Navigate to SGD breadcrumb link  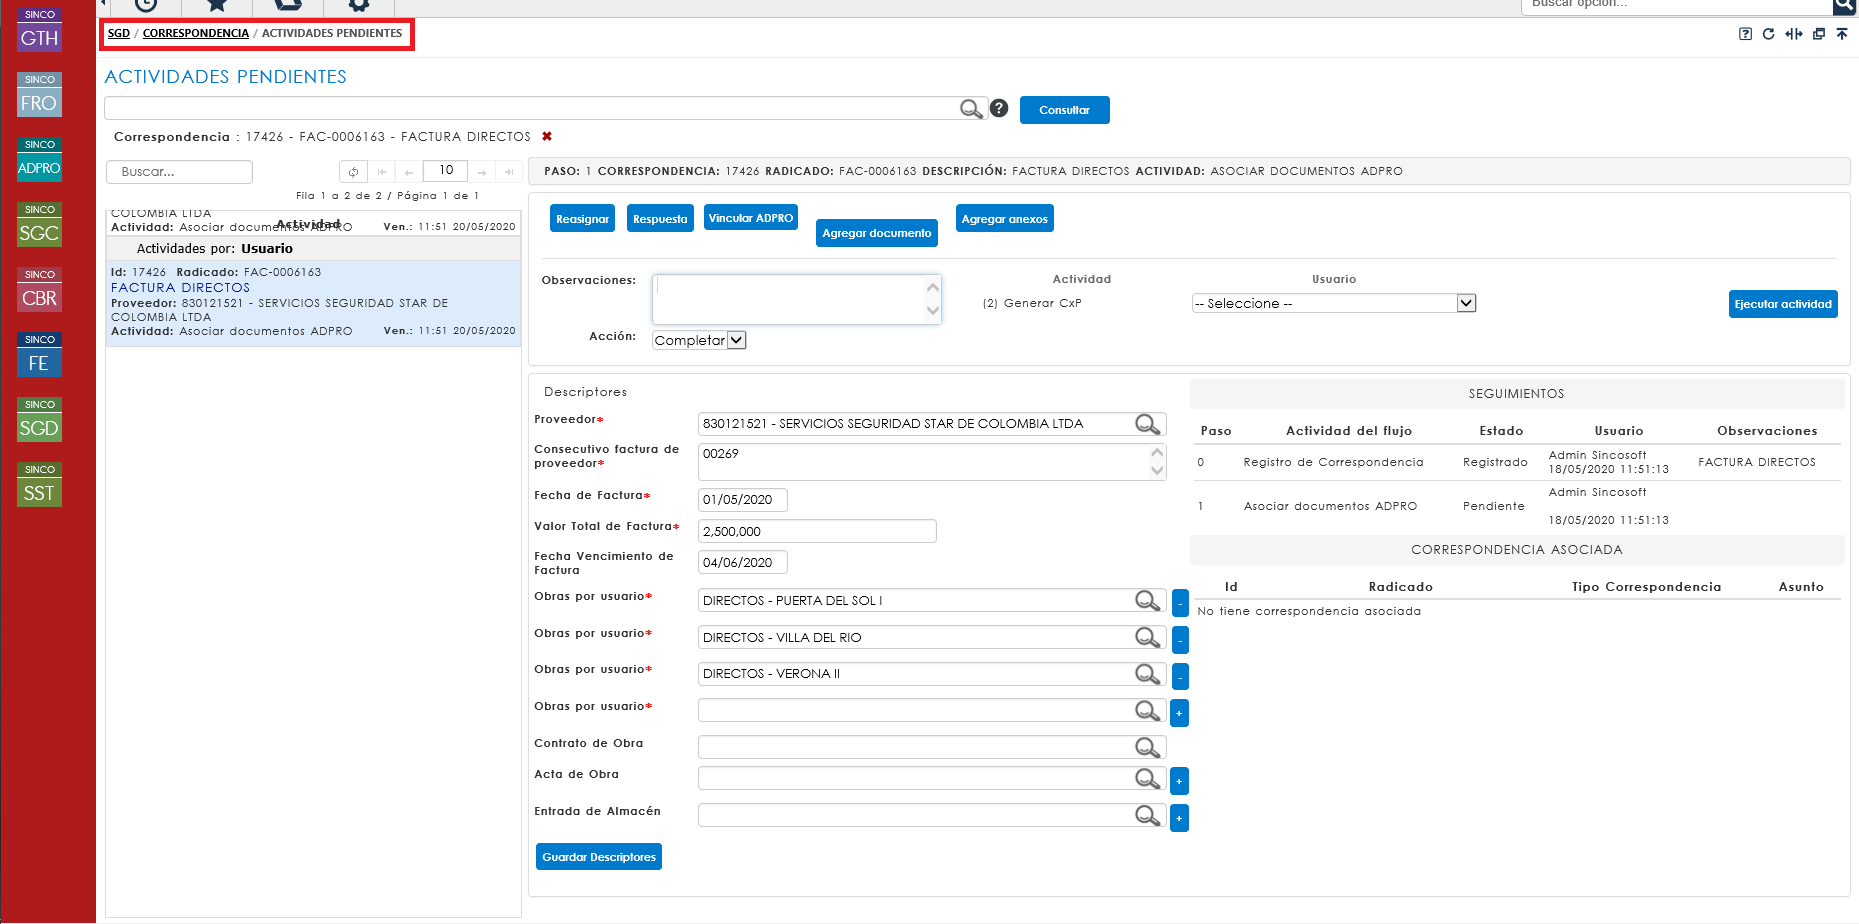point(119,33)
